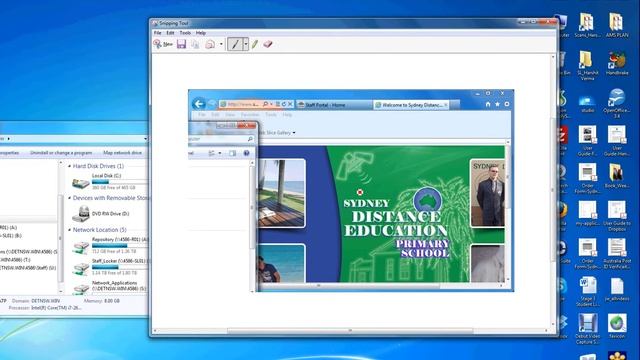
Task: Select the Scans_Hars... desktop folder shortcut
Action: [587, 25]
